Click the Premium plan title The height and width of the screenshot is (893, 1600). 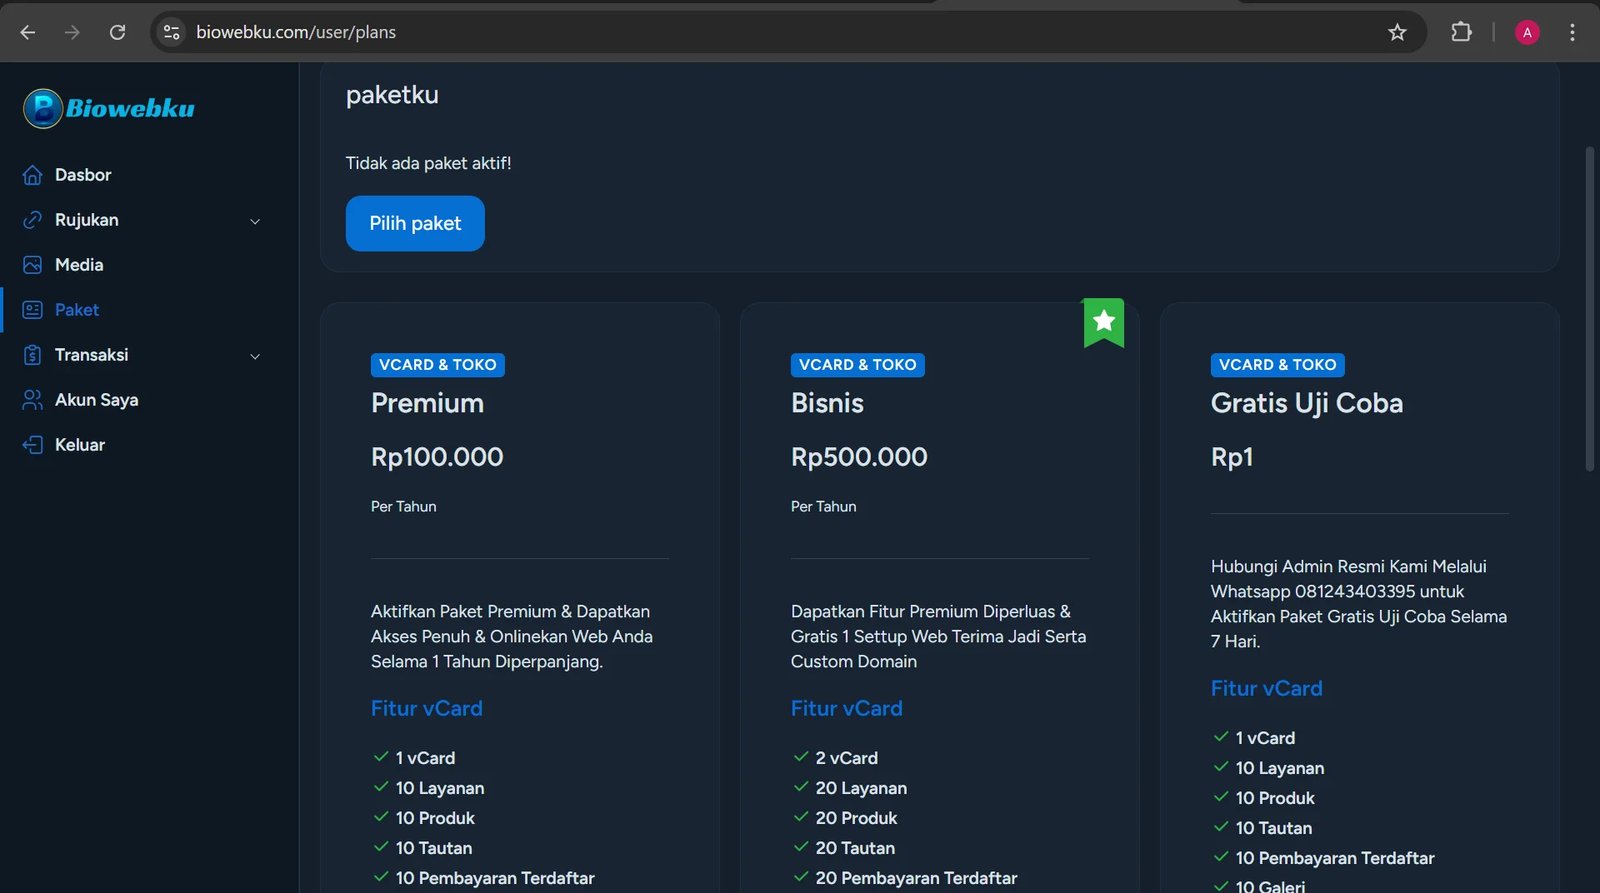click(x=428, y=403)
